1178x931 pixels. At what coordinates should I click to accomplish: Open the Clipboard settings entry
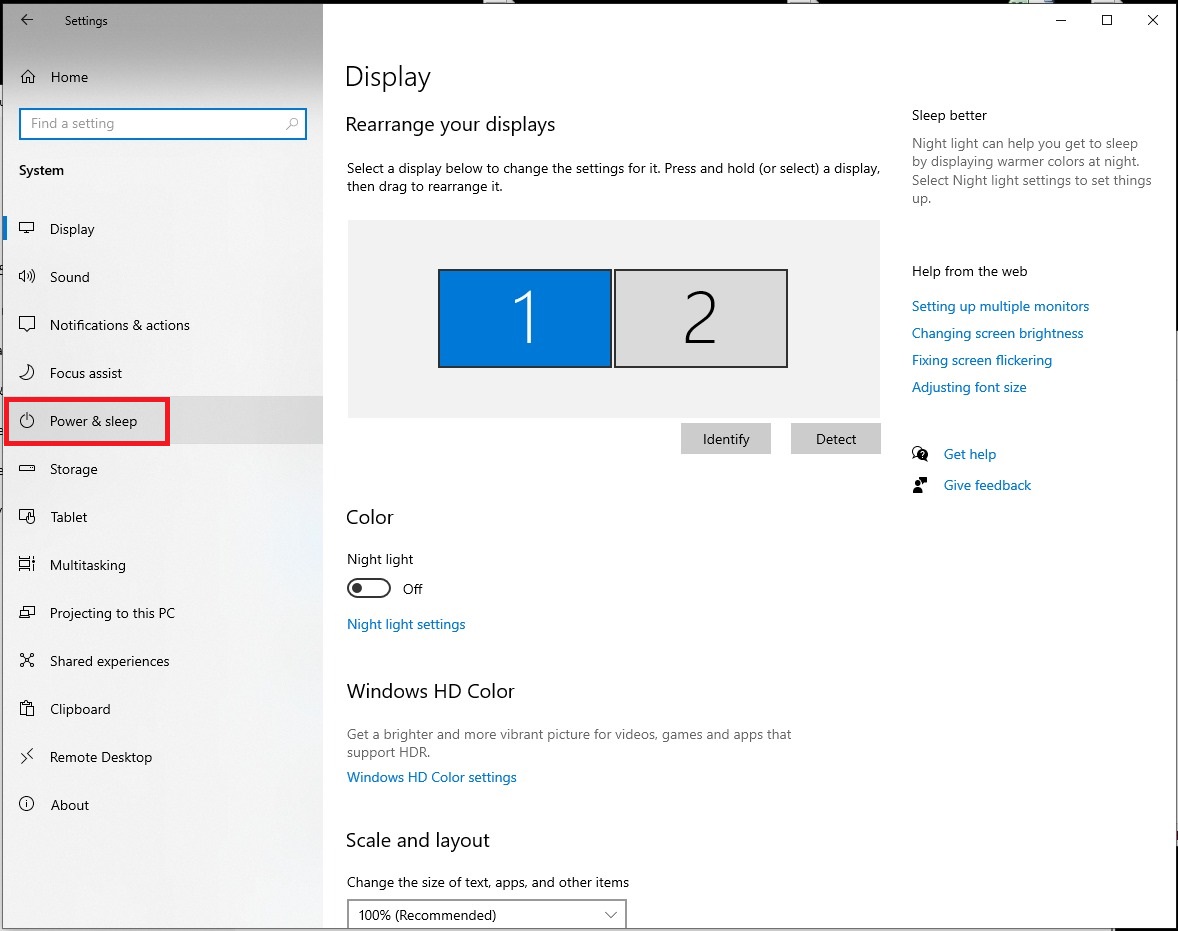[x=162, y=709]
